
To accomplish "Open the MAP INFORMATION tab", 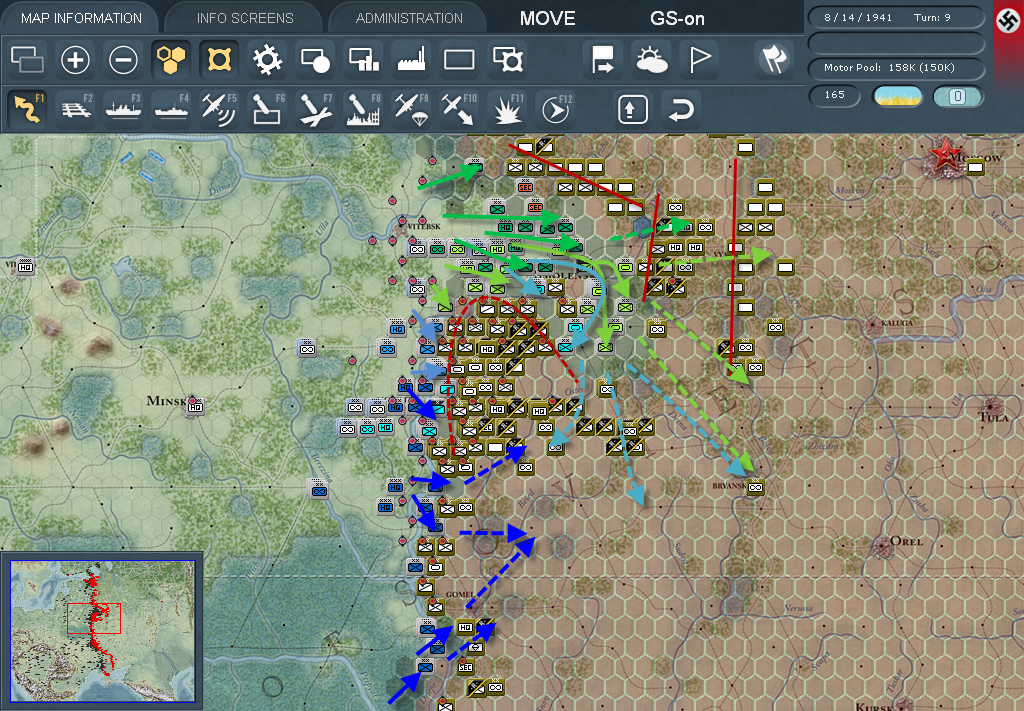I will [81, 18].
